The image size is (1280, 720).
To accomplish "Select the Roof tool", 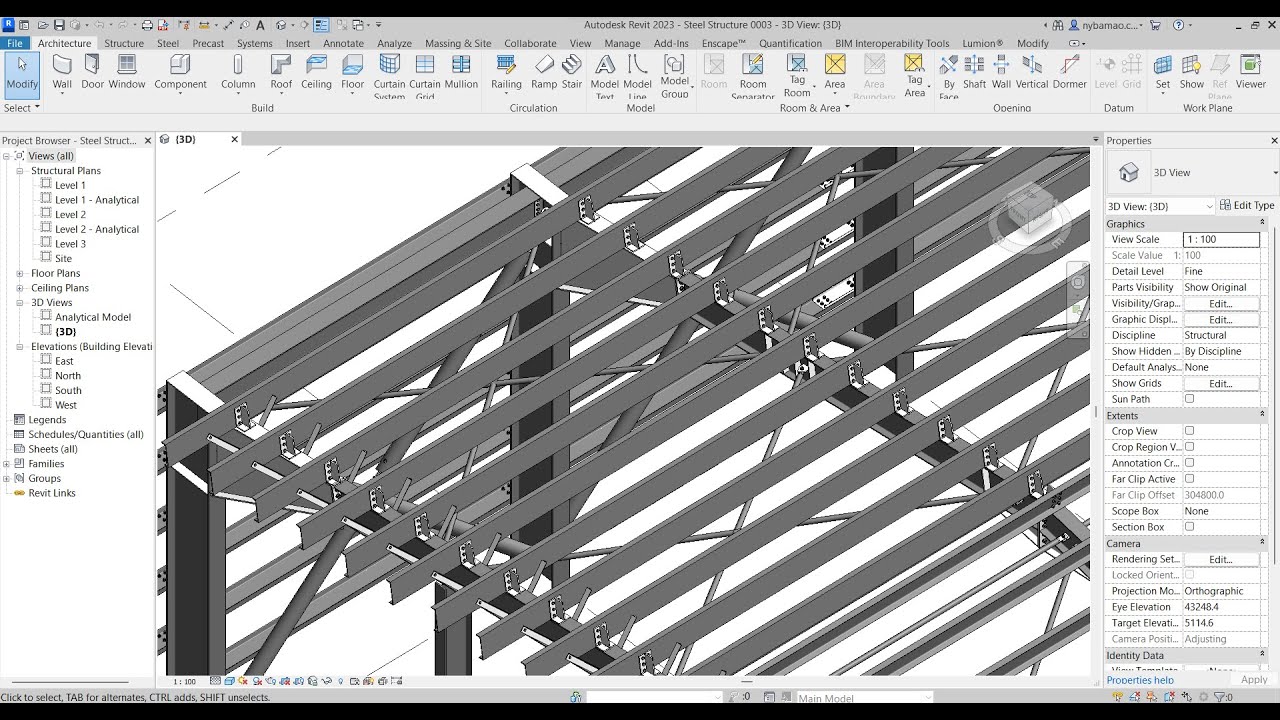I will click(281, 73).
